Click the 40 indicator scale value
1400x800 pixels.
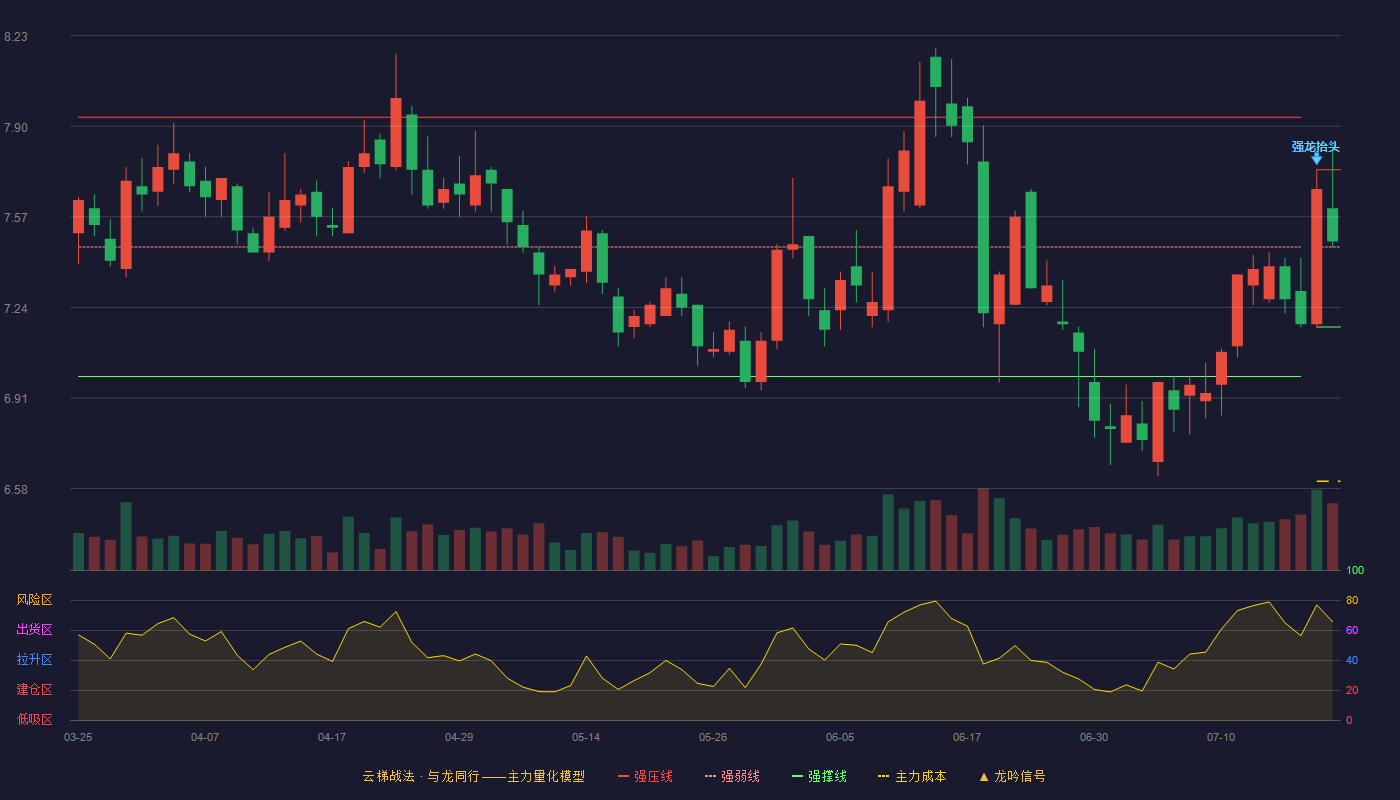(1352, 660)
